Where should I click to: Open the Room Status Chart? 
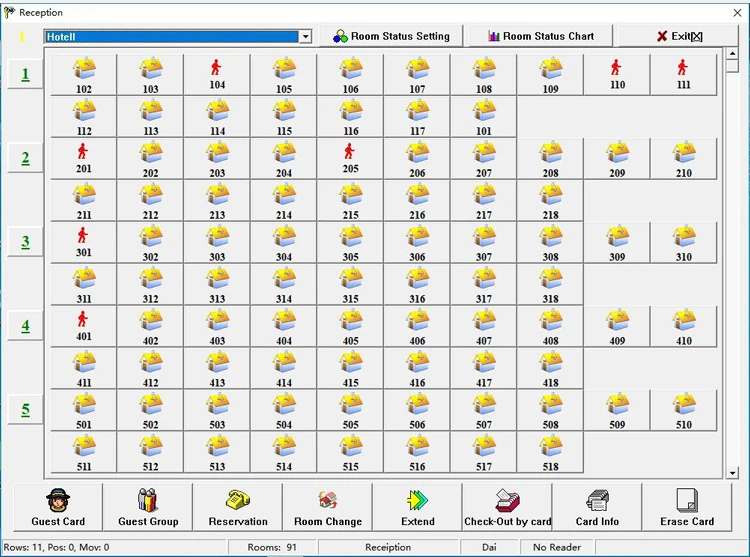click(x=540, y=36)
